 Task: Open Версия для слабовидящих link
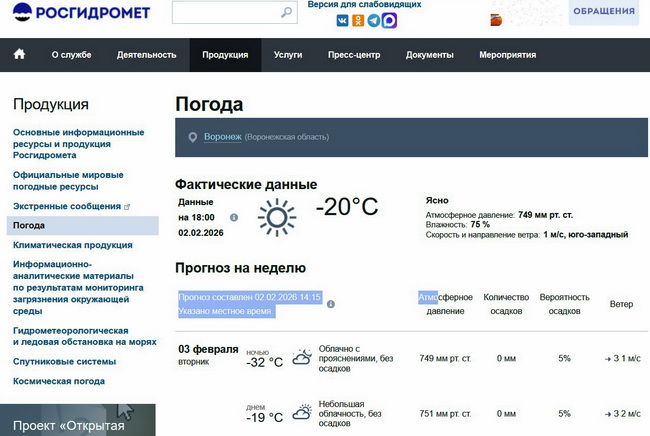click(364, 5)
